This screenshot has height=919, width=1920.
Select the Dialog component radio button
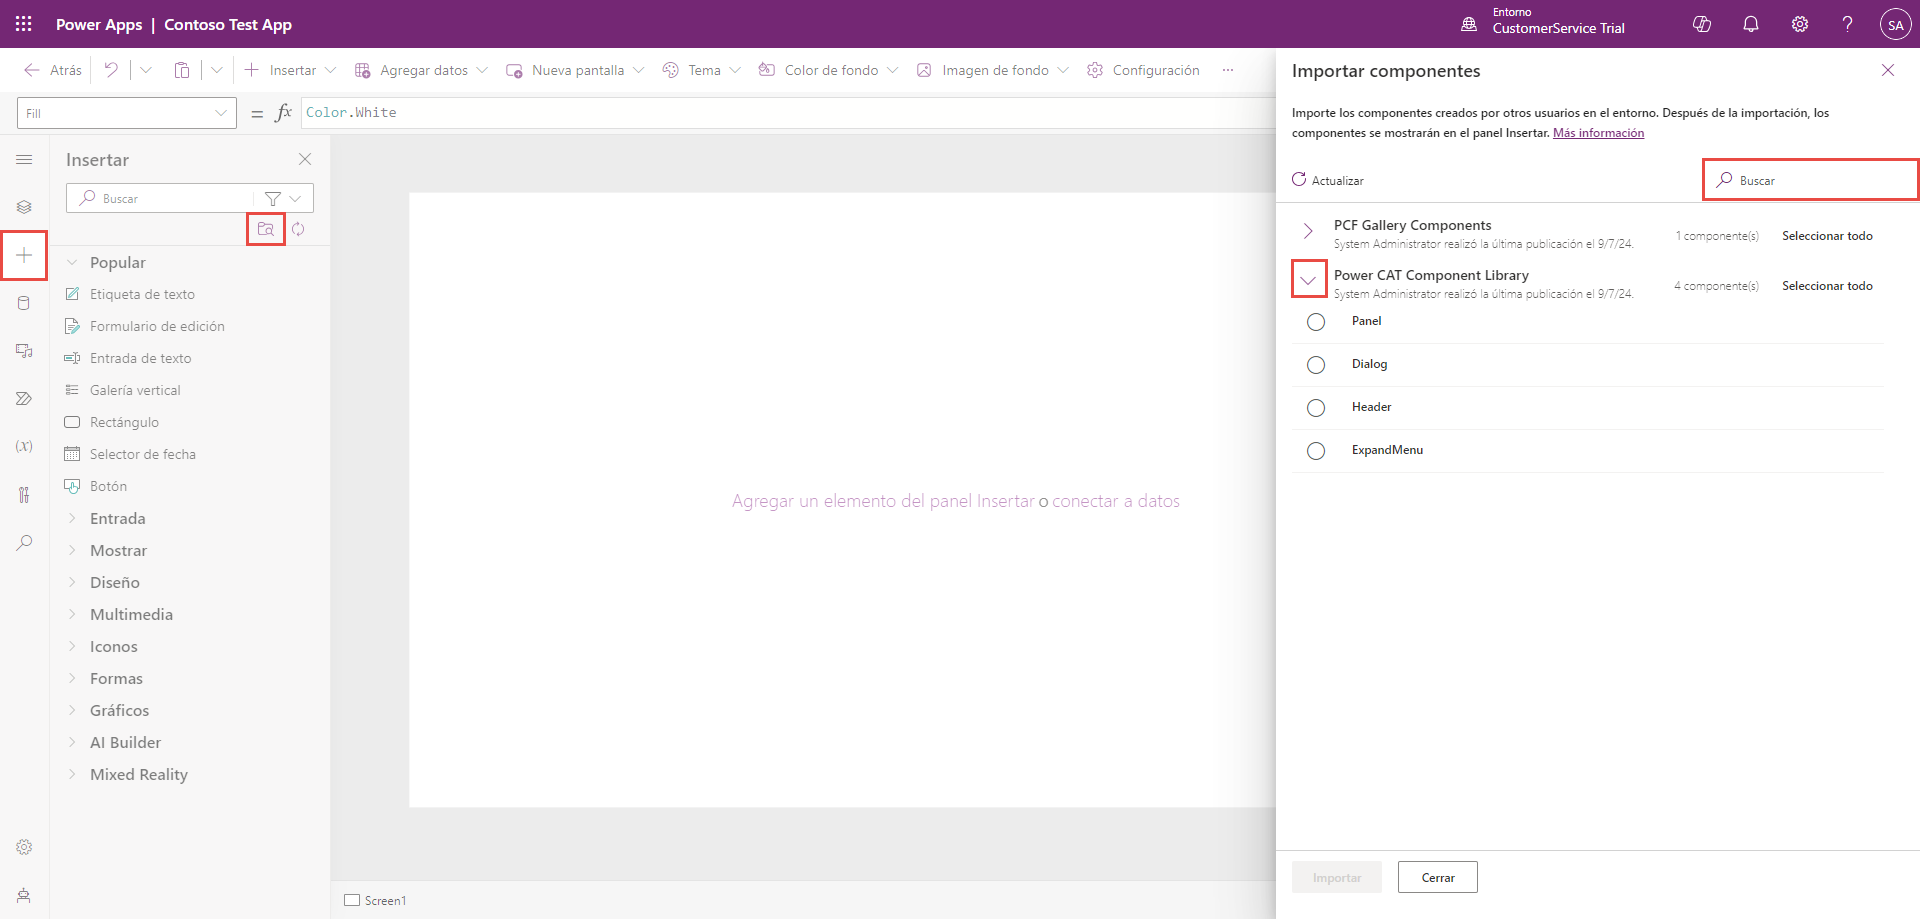1316,365
